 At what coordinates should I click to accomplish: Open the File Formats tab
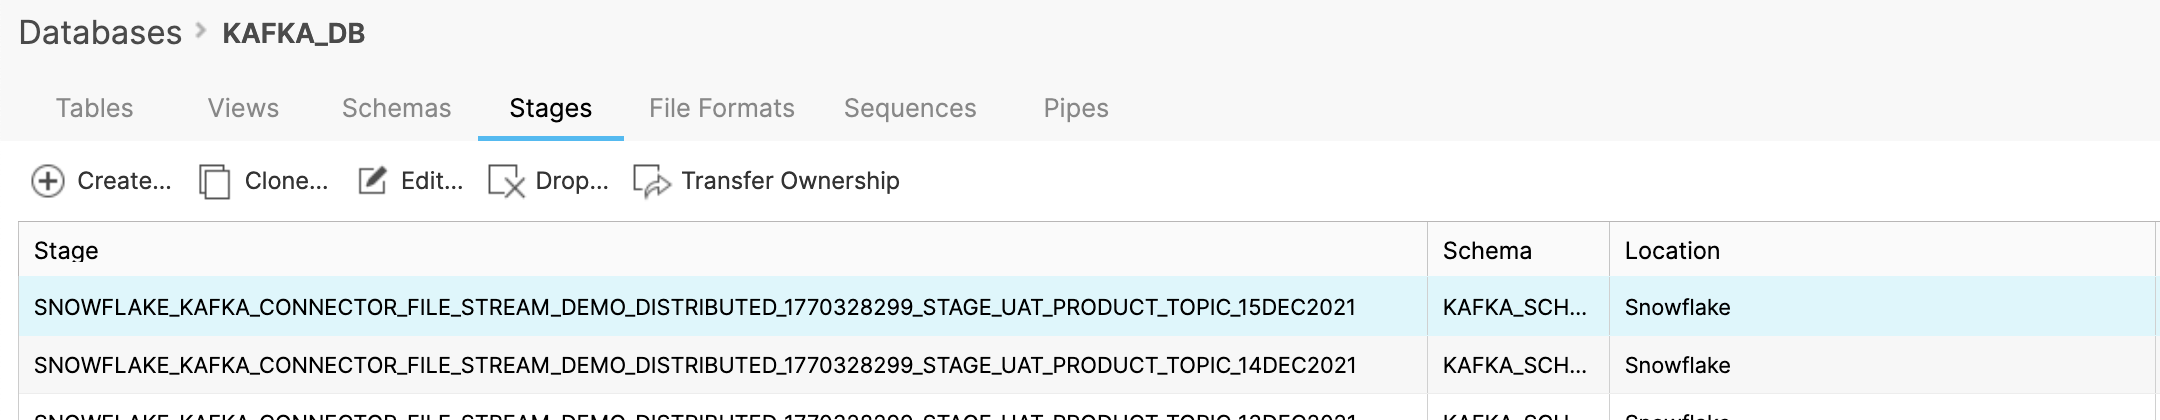721,108
